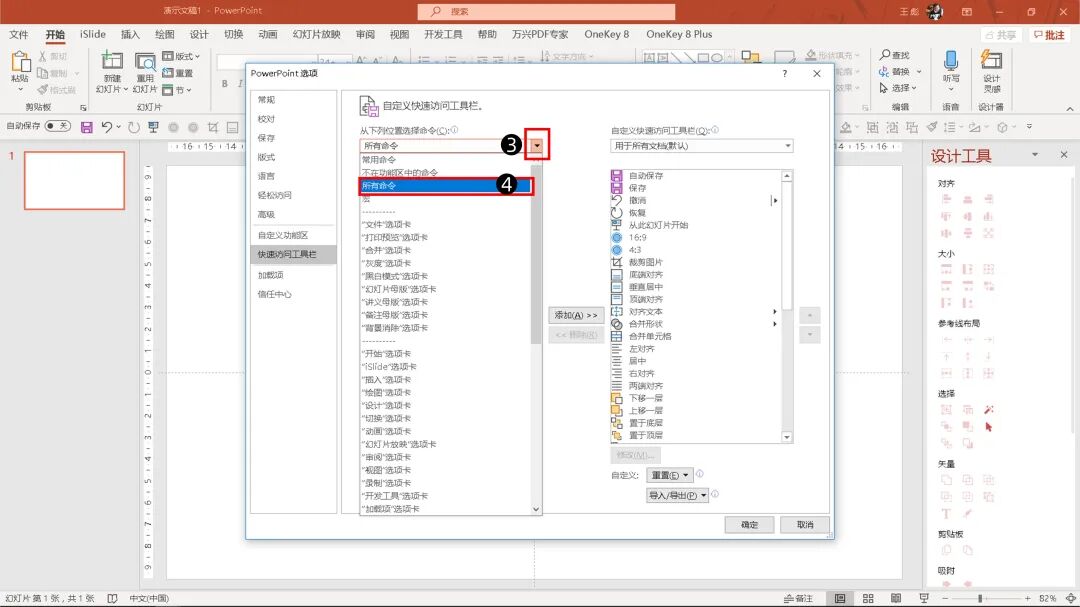
Task: Click the 共享 (Share) button
Action: click(1001, 34)
